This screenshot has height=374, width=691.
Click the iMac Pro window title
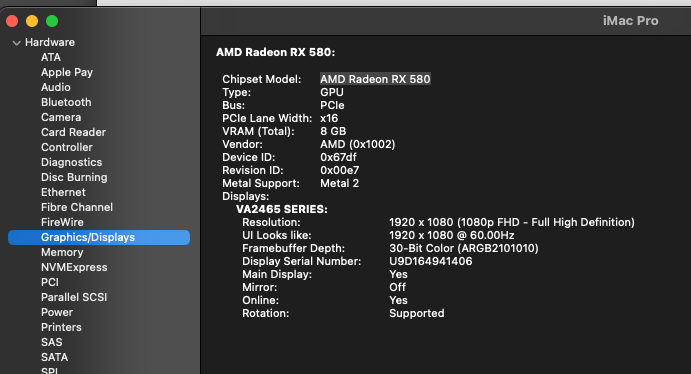tap(631, 21)
